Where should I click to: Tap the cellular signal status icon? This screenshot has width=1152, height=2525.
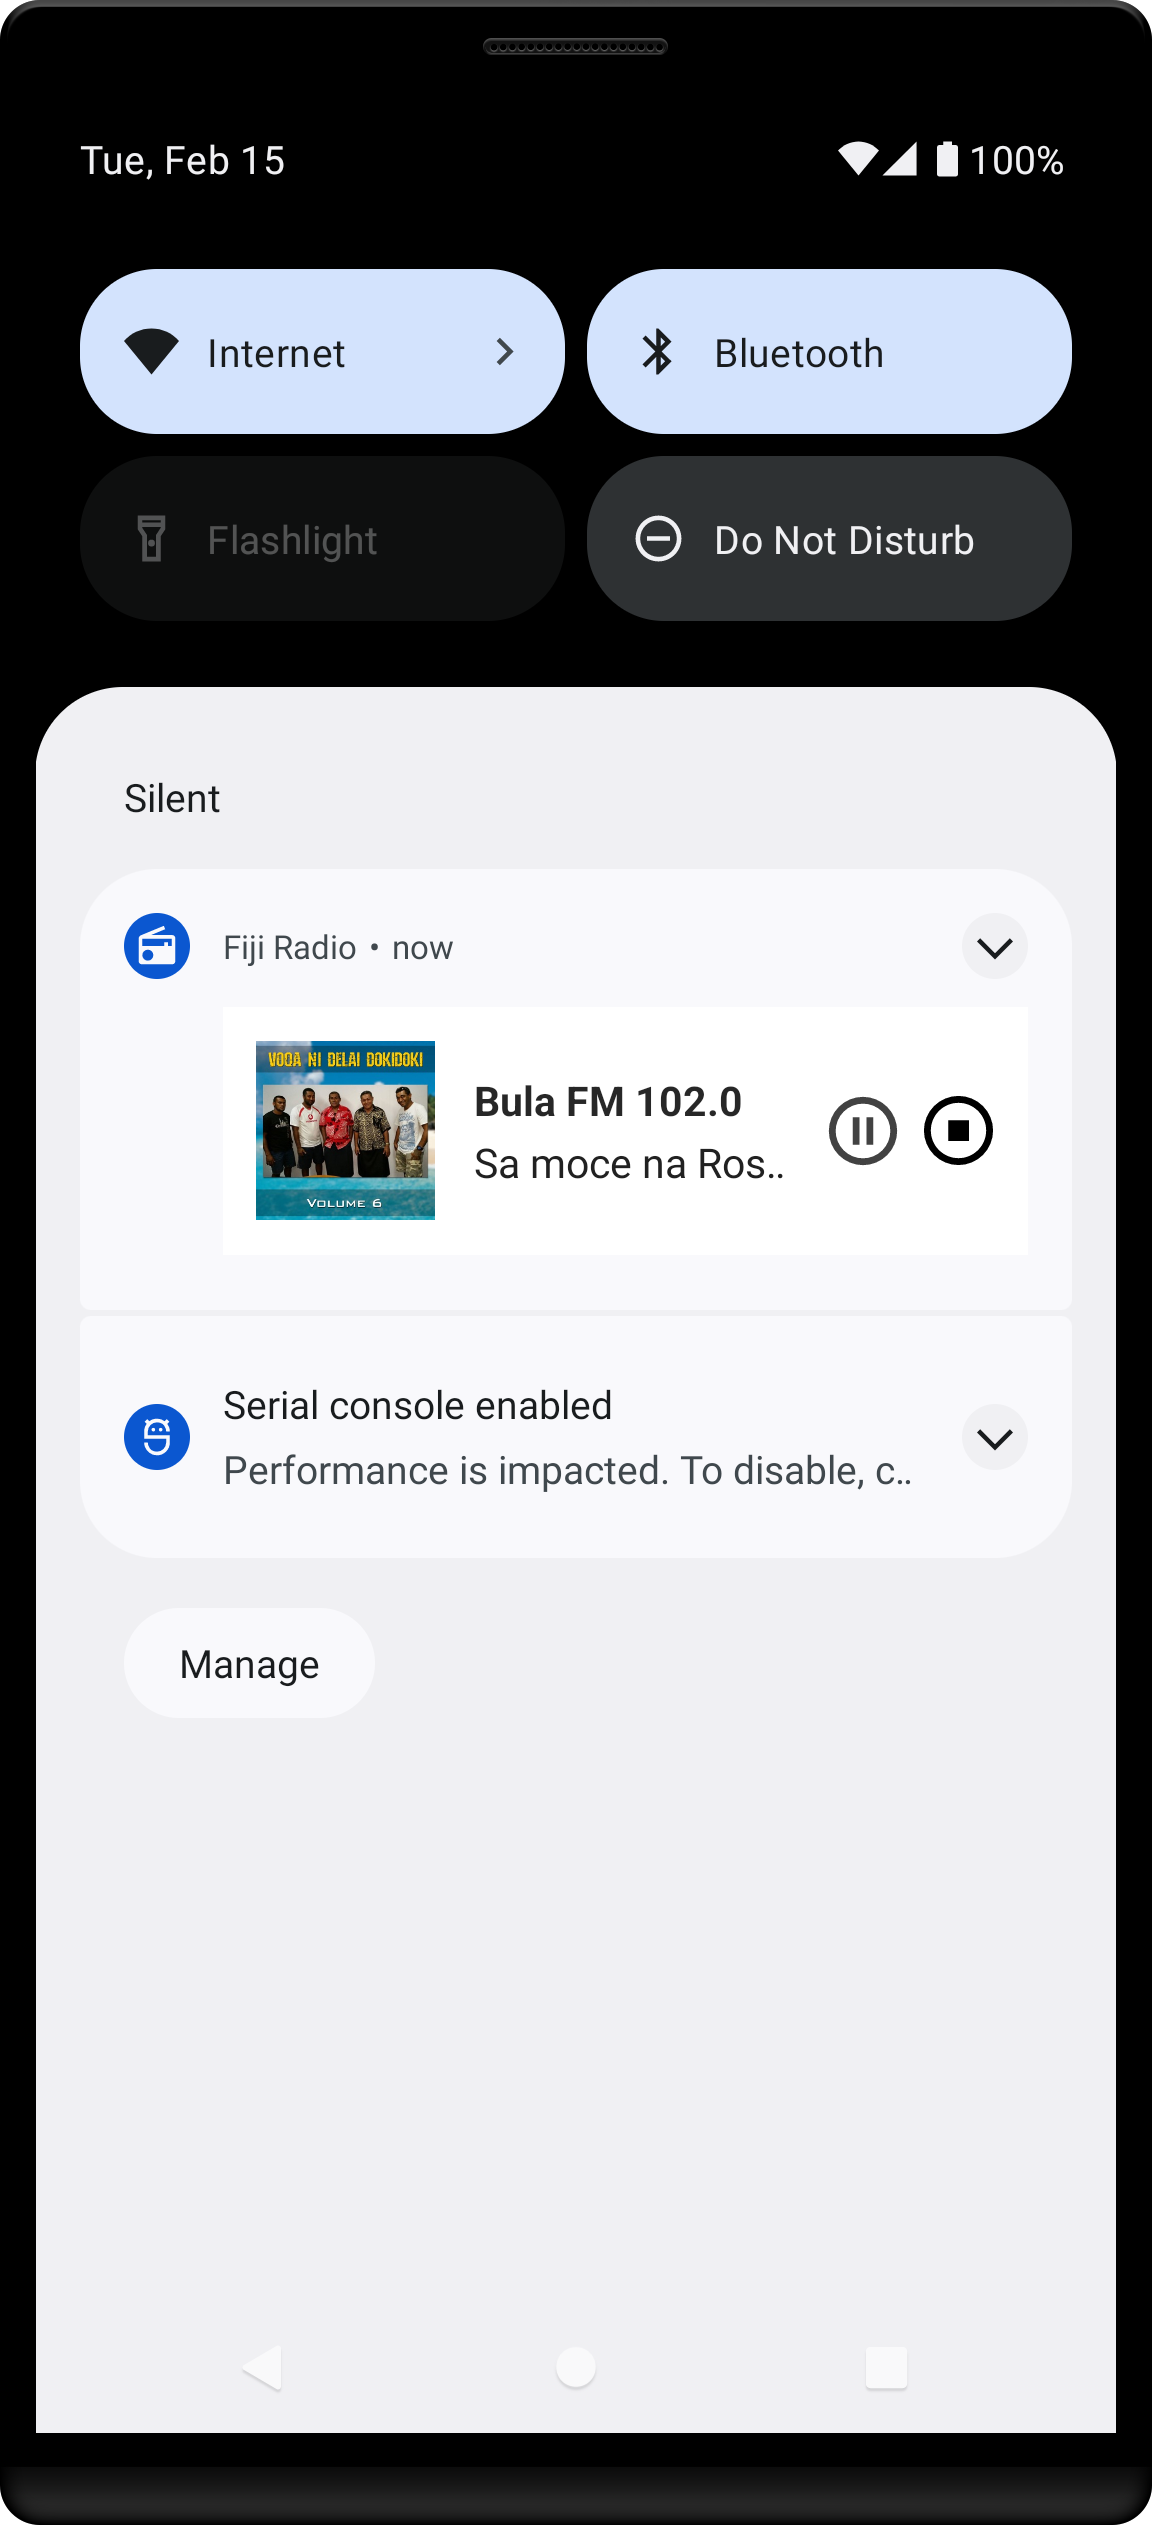coord(900,159)
